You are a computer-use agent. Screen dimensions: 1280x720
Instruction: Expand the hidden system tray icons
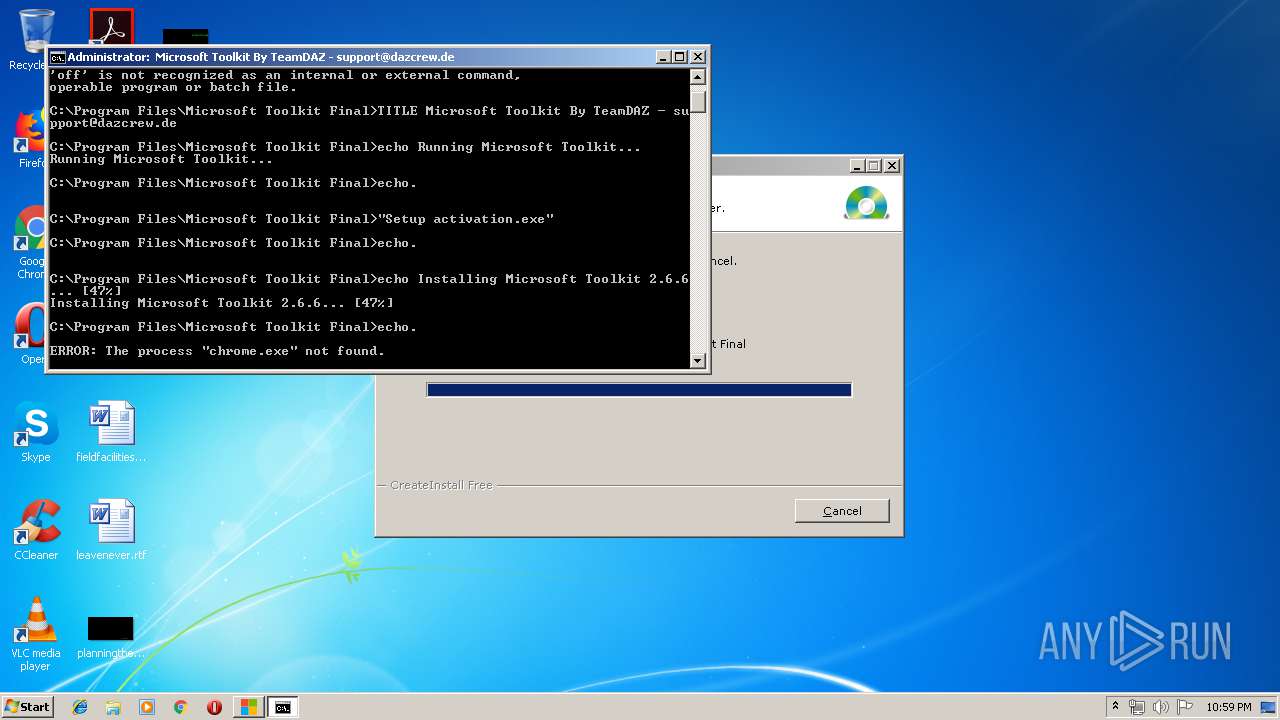click(x=1116, y=707)
